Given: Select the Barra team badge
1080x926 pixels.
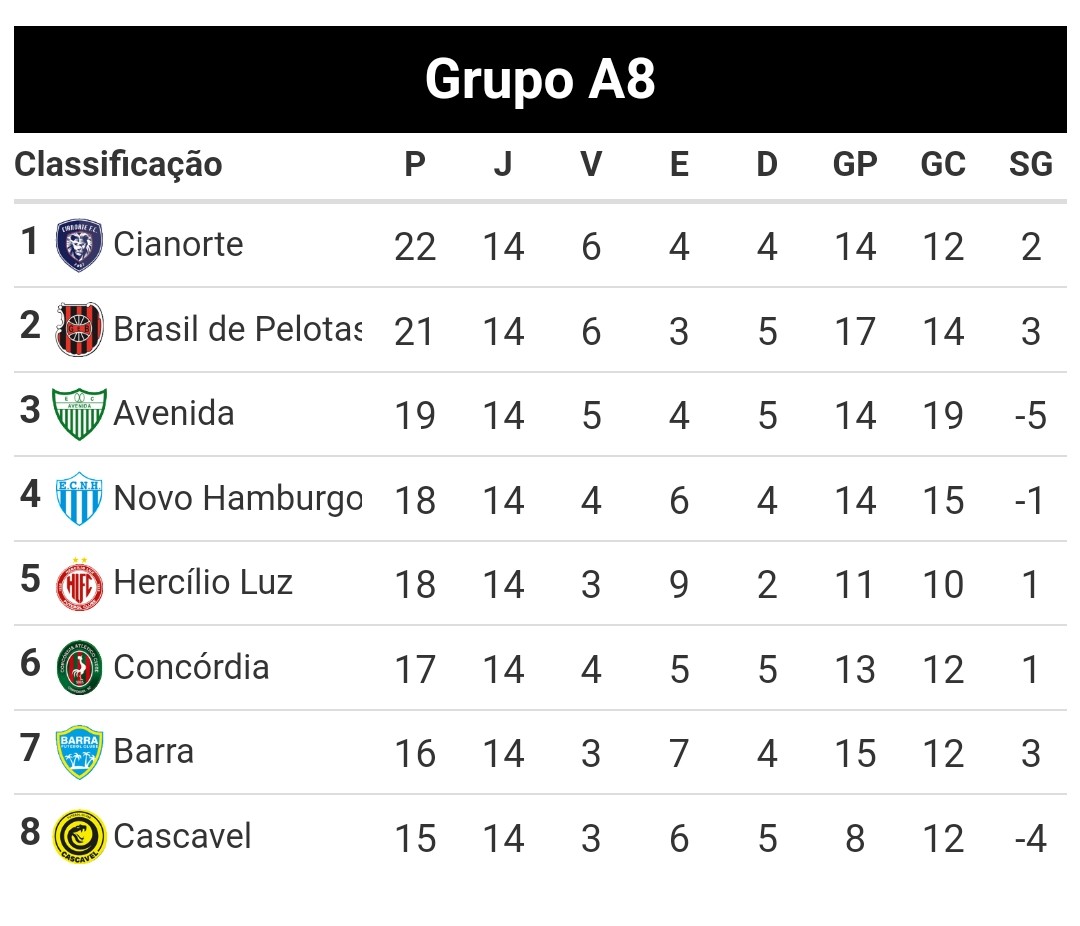Looking at the screenshot, I should coord(79,752).
